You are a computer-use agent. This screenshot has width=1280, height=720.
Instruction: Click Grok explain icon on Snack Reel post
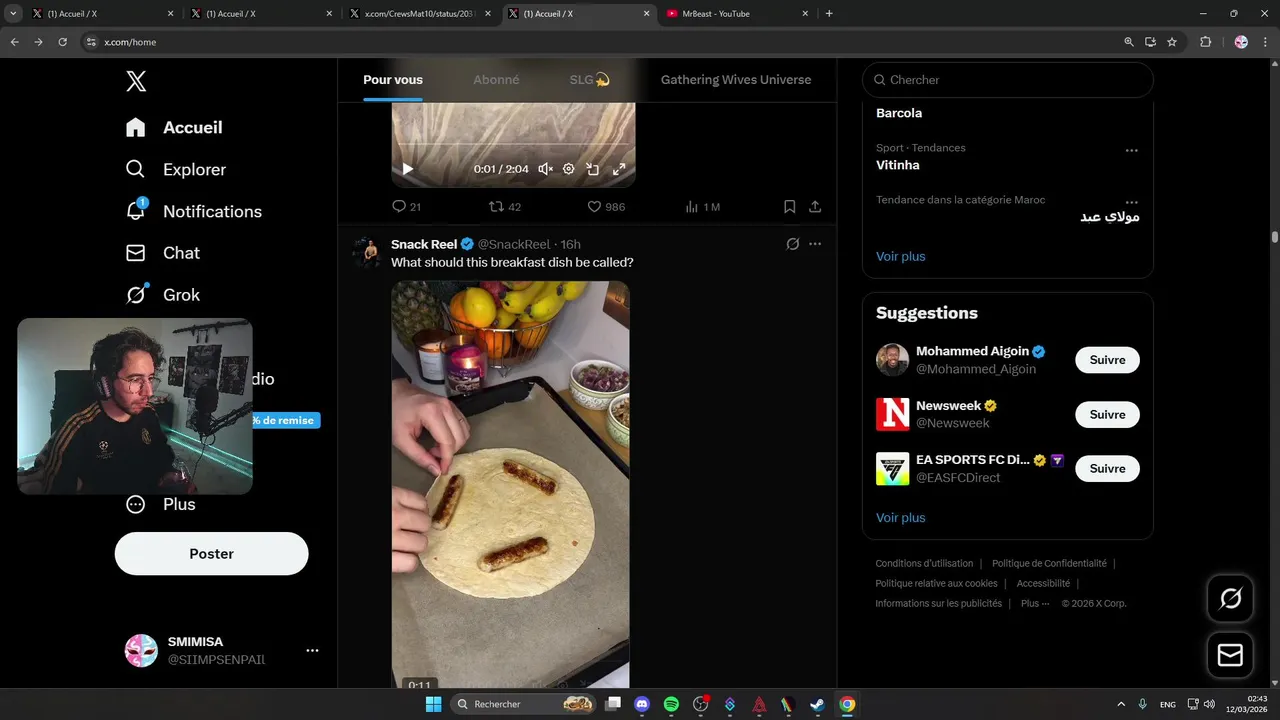pyautogui.click(x=792, y=244)
